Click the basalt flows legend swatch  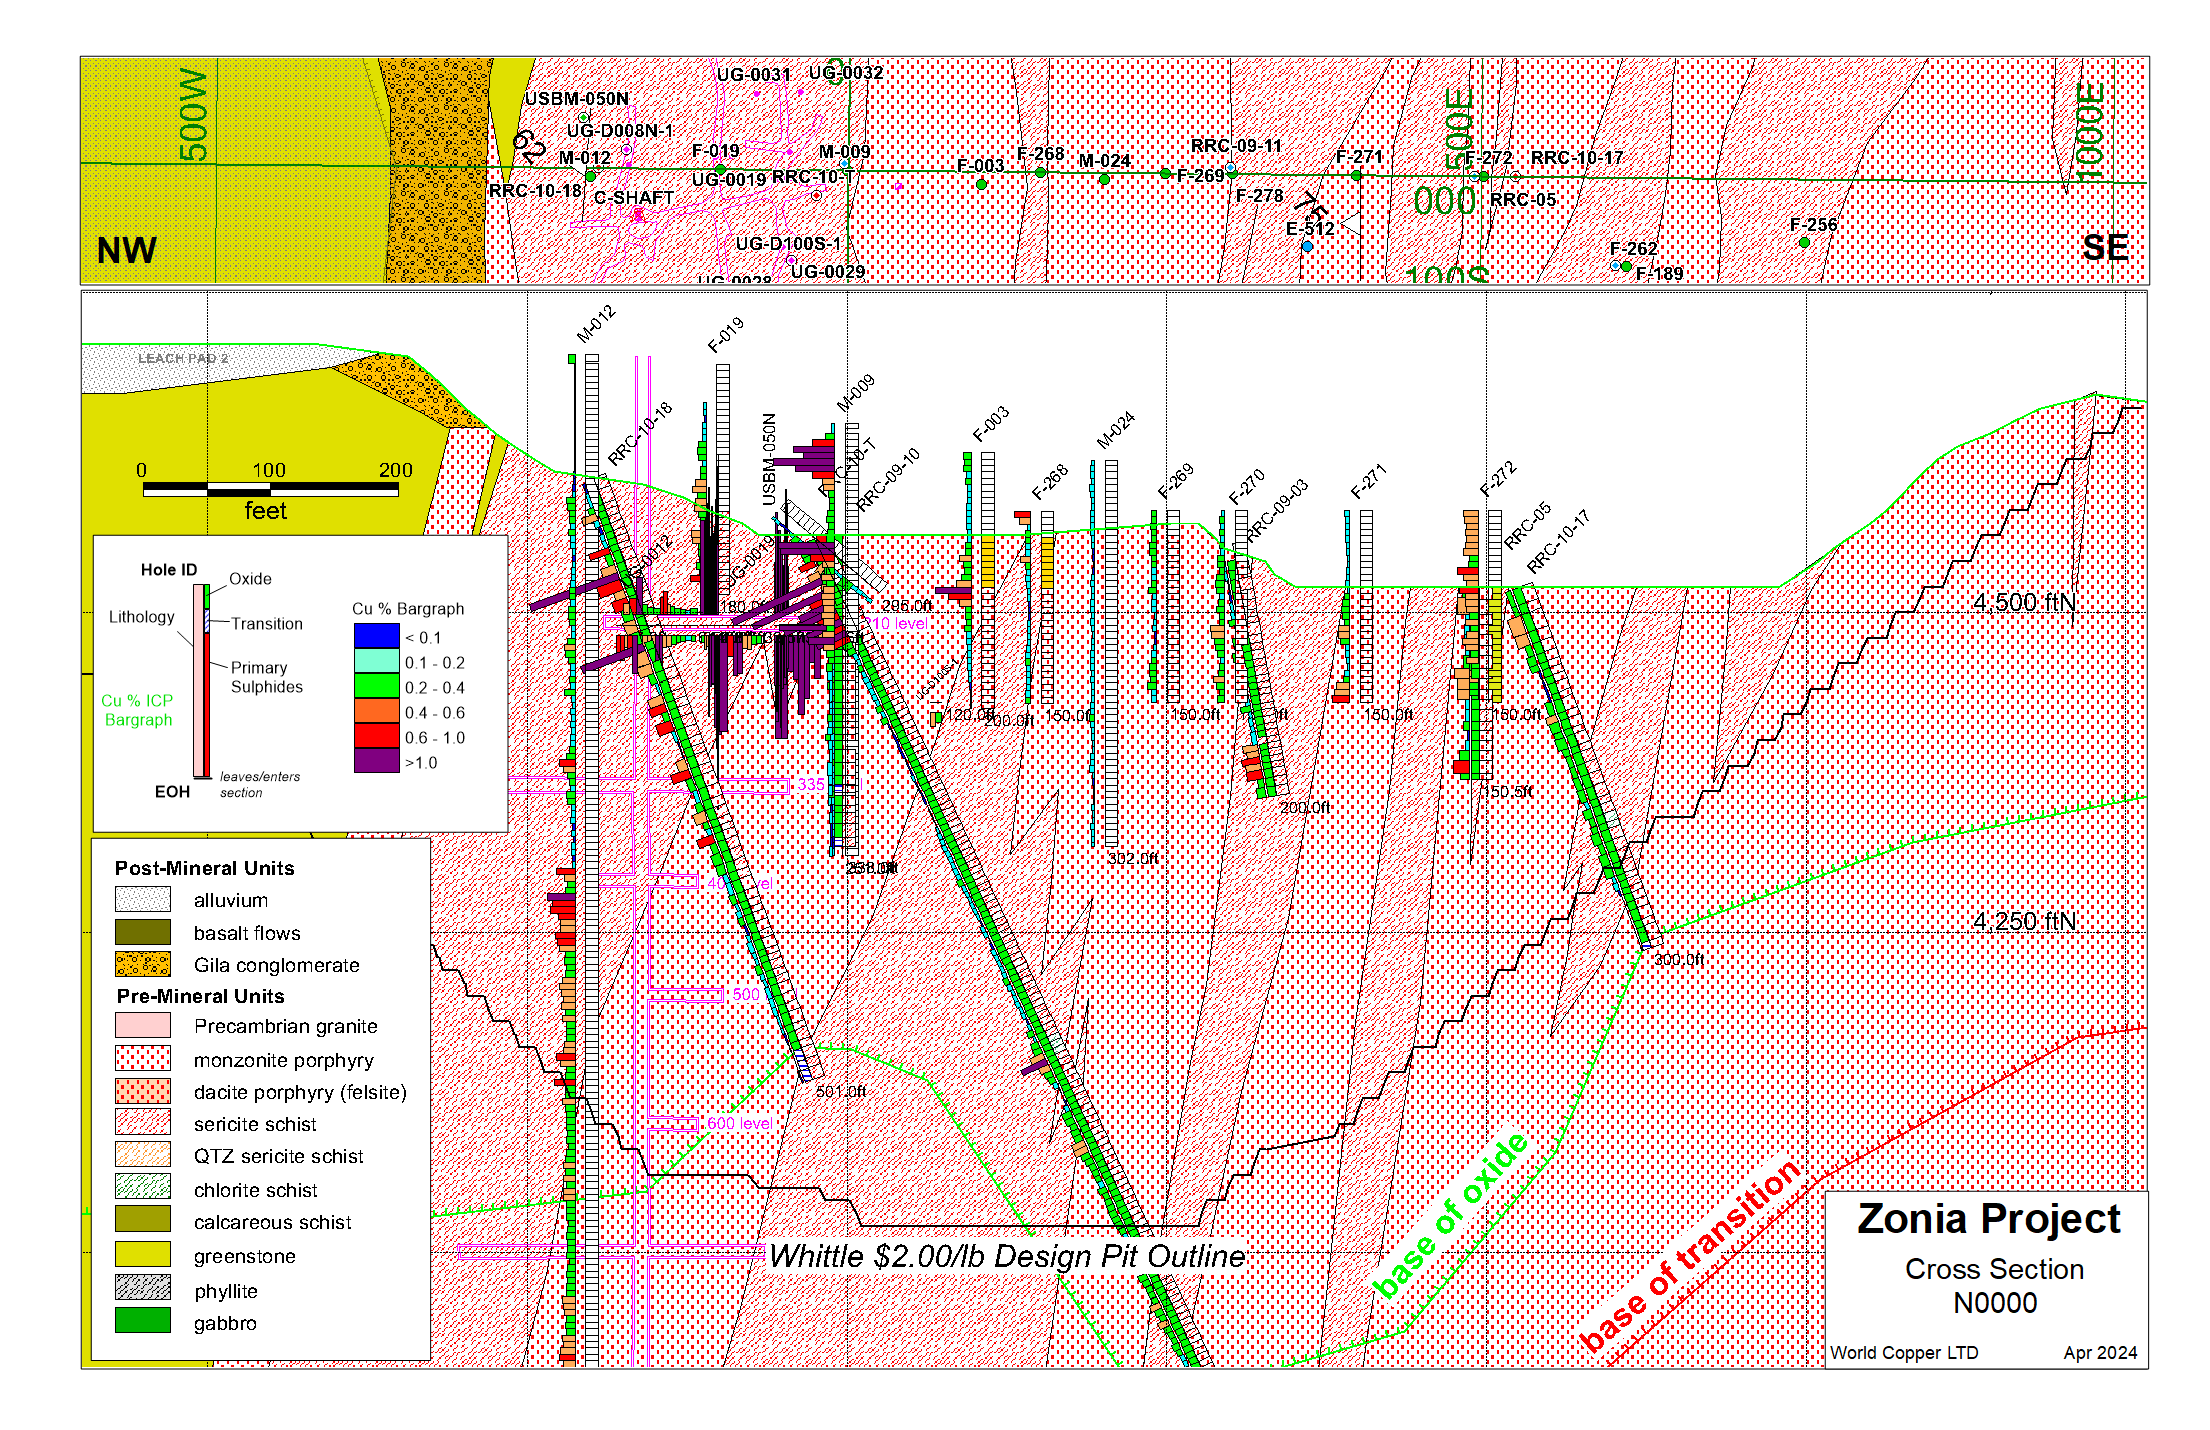pyautogui.click(x=142, y=932)
